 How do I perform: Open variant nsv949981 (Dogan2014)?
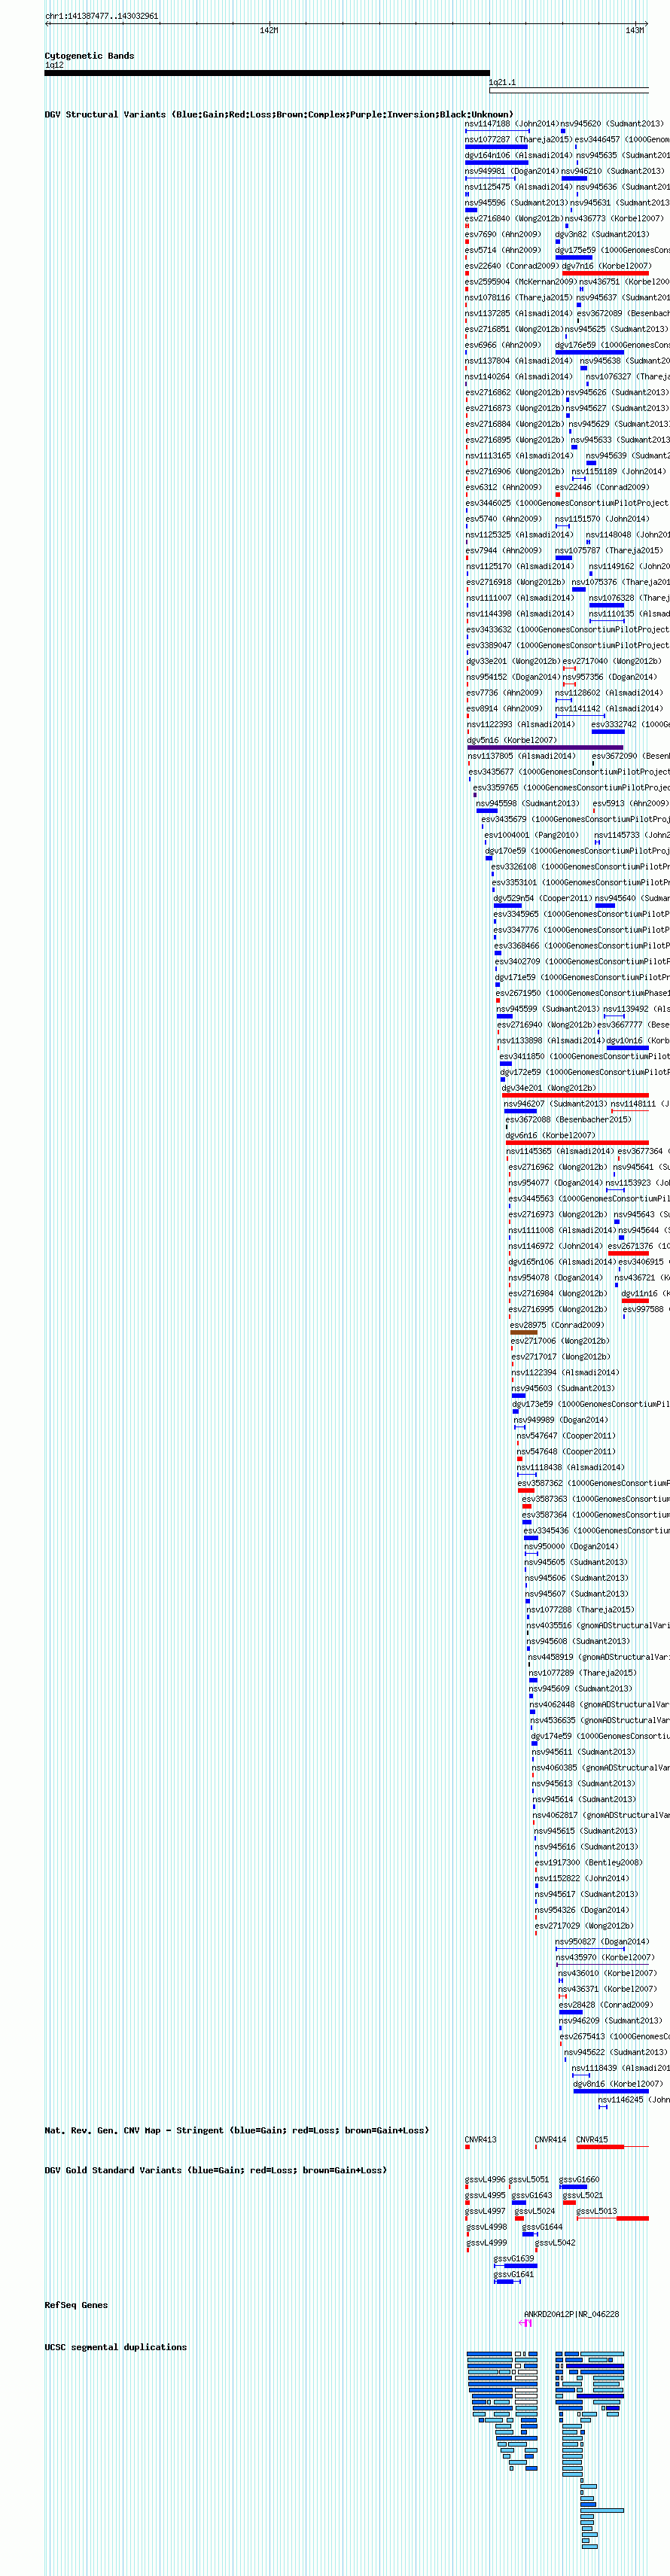click(511, 171)
